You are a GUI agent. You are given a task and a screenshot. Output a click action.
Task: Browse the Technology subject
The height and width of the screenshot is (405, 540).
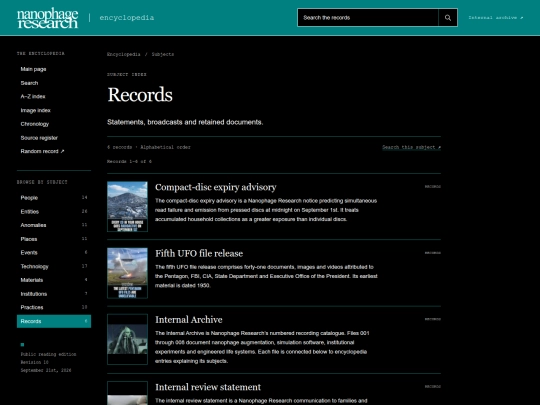(54, 266)
